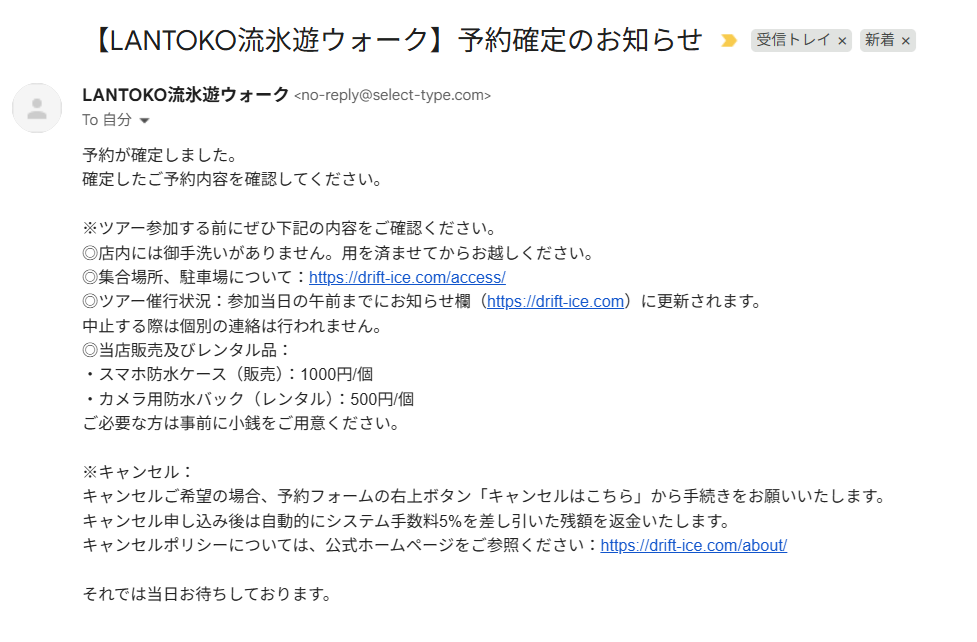Open the 新着 label chip
Viewport: 977px width, 642px height.
881,41
